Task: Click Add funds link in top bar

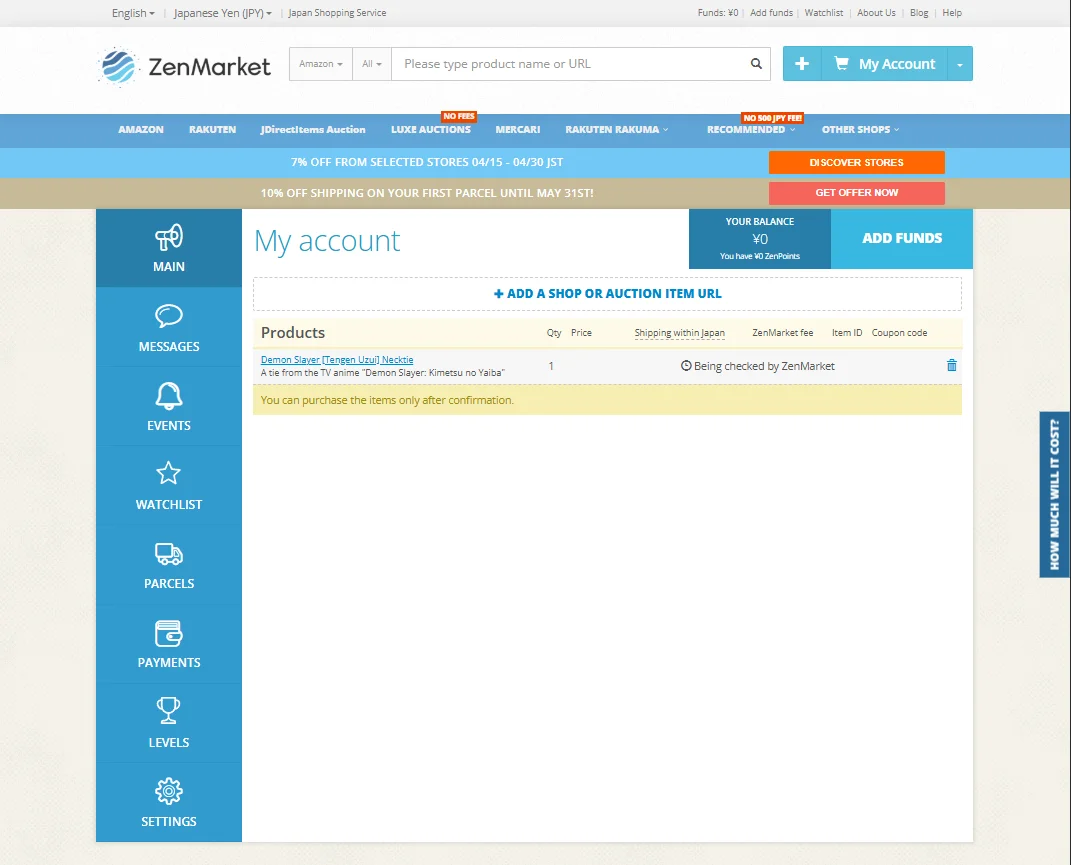Action: point(771,13)
